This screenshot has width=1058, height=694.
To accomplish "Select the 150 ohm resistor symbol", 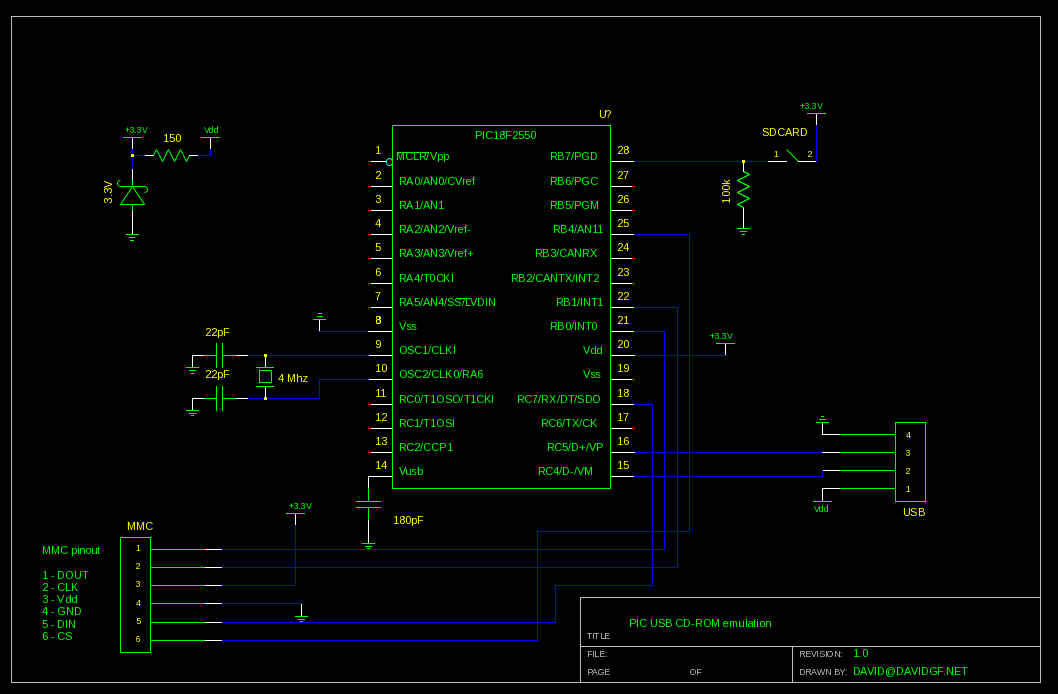I will click(171, 156).
